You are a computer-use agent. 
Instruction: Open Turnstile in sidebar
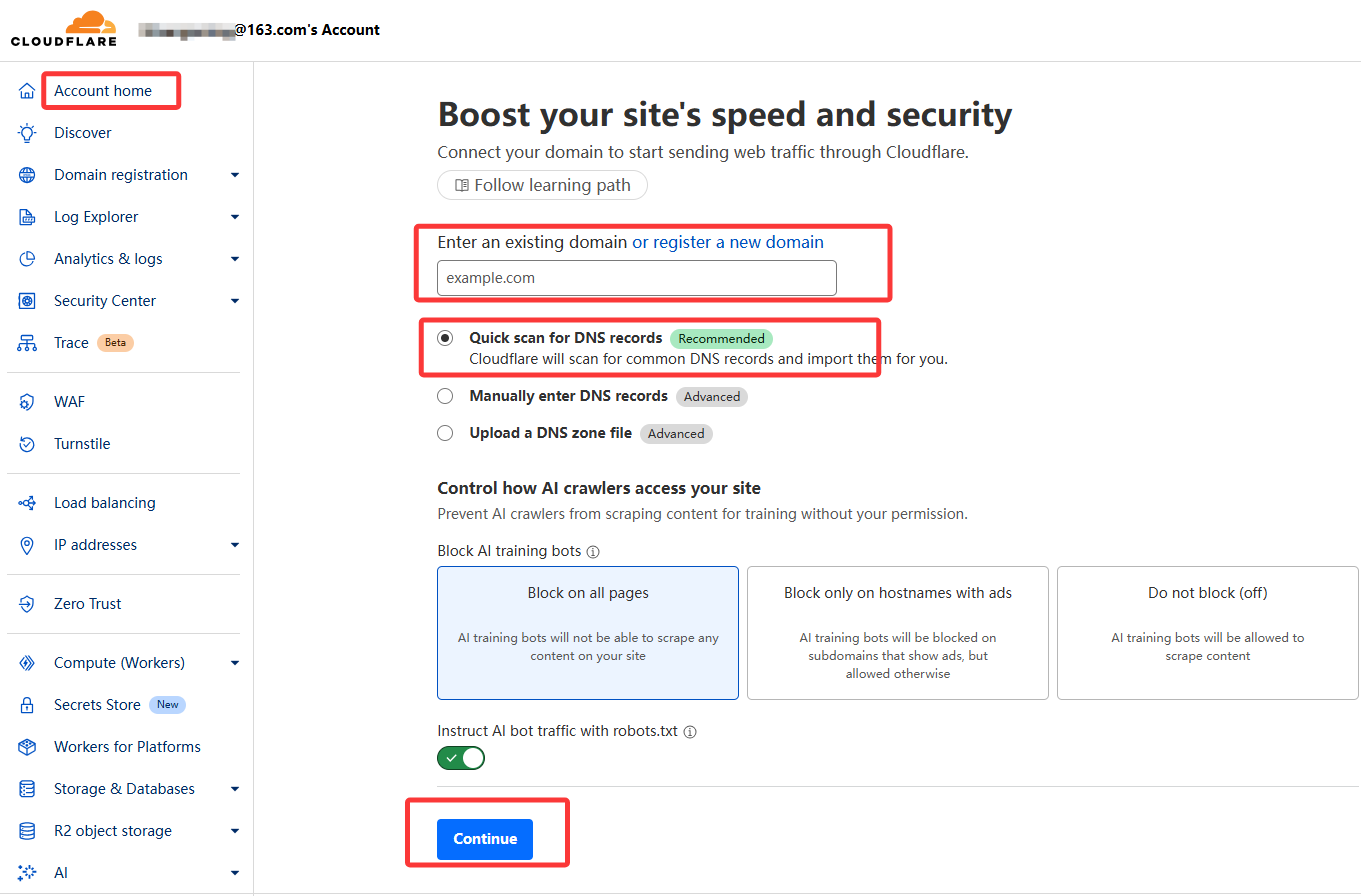82,444
